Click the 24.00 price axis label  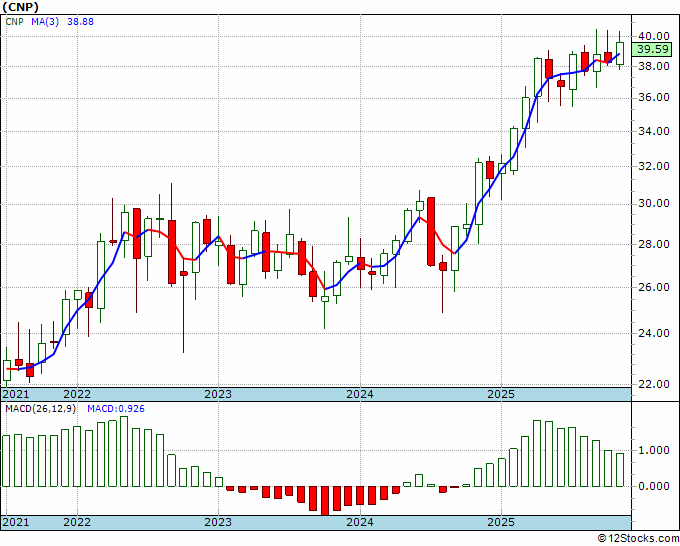[x=654, y=333]
